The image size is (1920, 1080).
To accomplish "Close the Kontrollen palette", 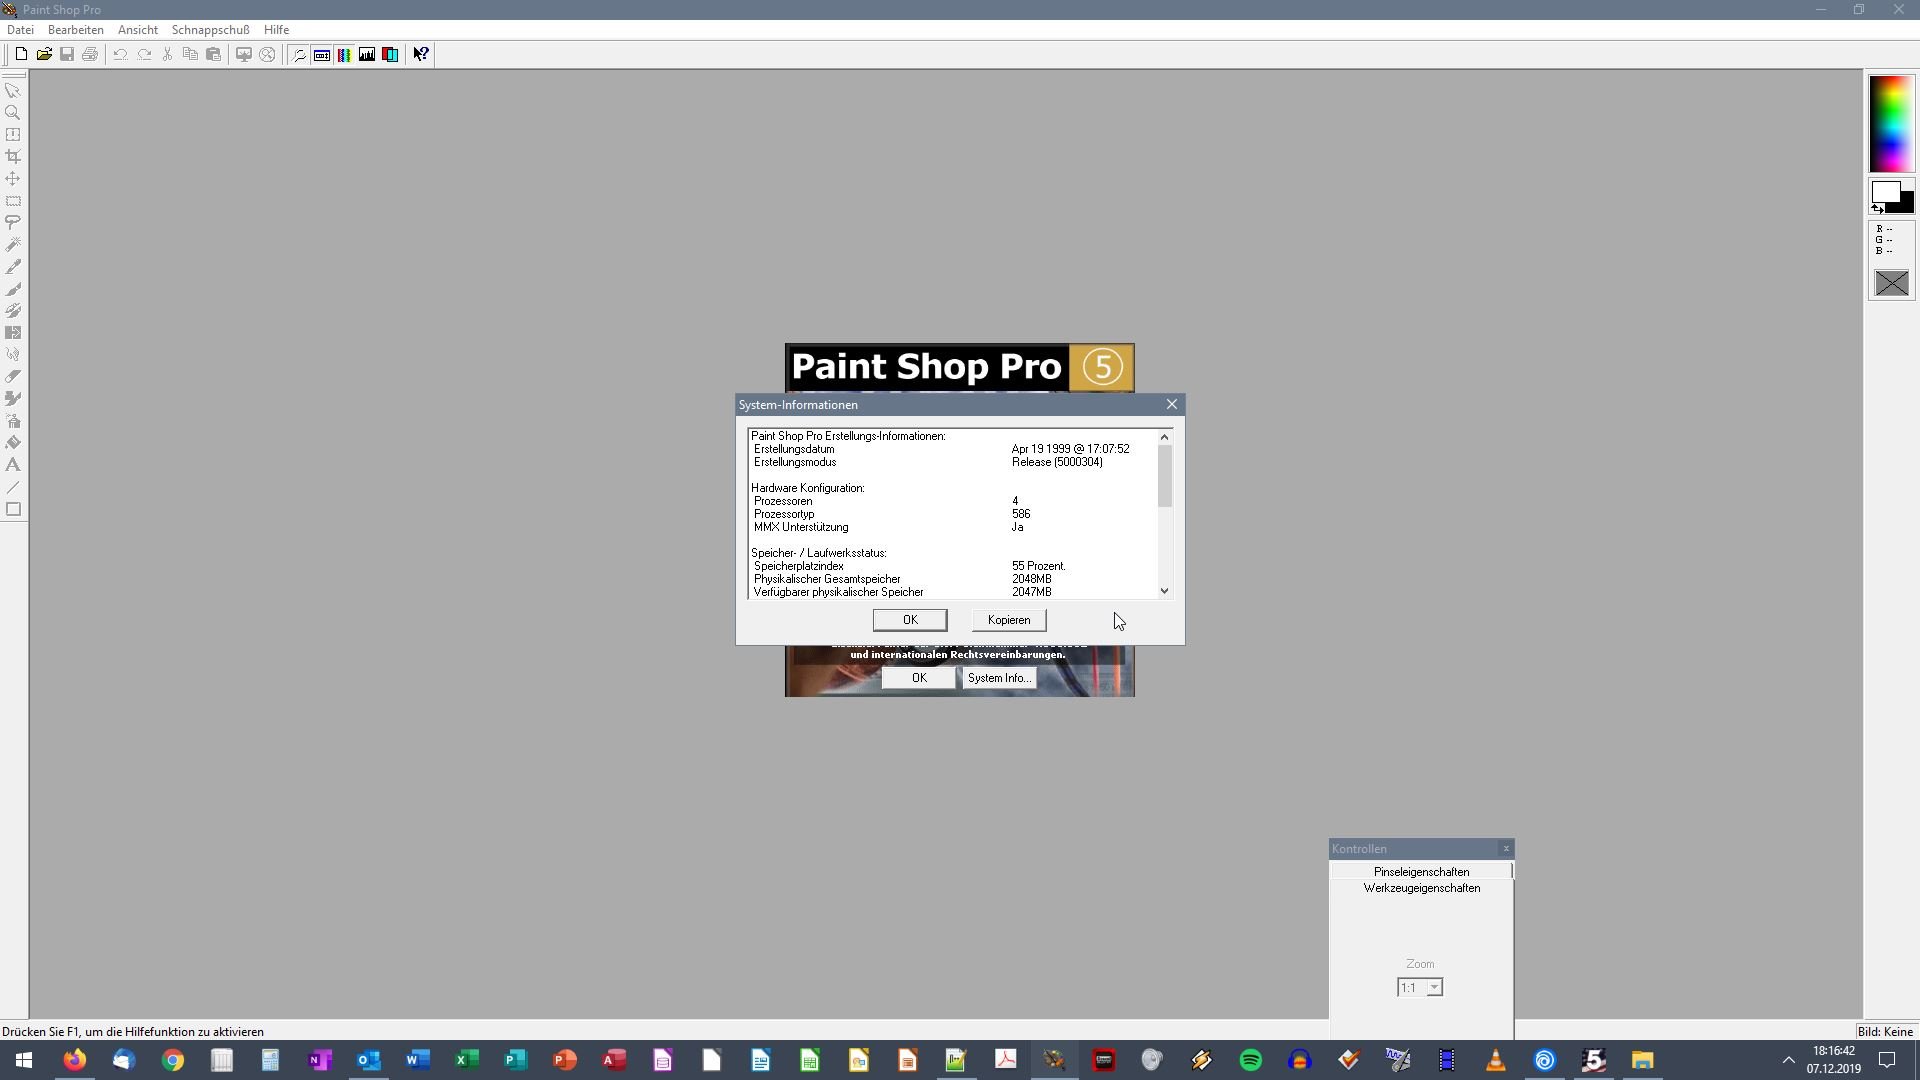I will click(1506, 849).
